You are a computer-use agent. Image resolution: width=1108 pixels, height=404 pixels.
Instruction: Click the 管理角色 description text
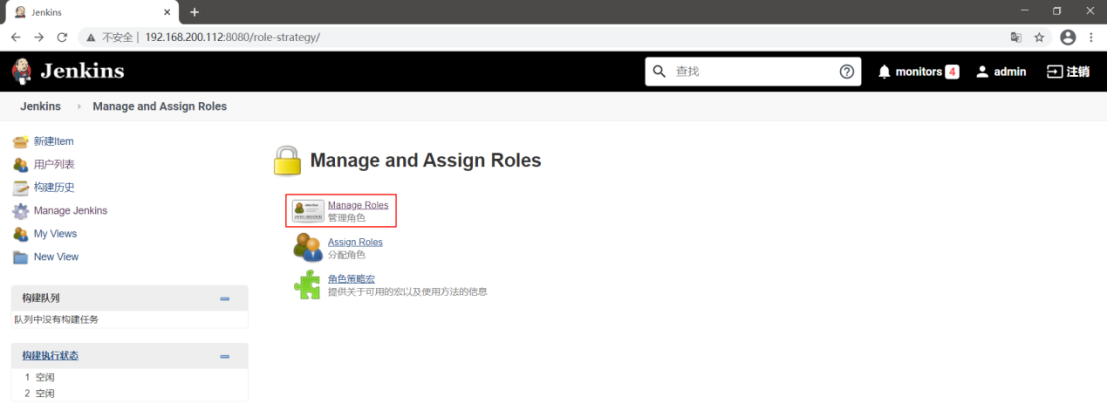(347, 218)
